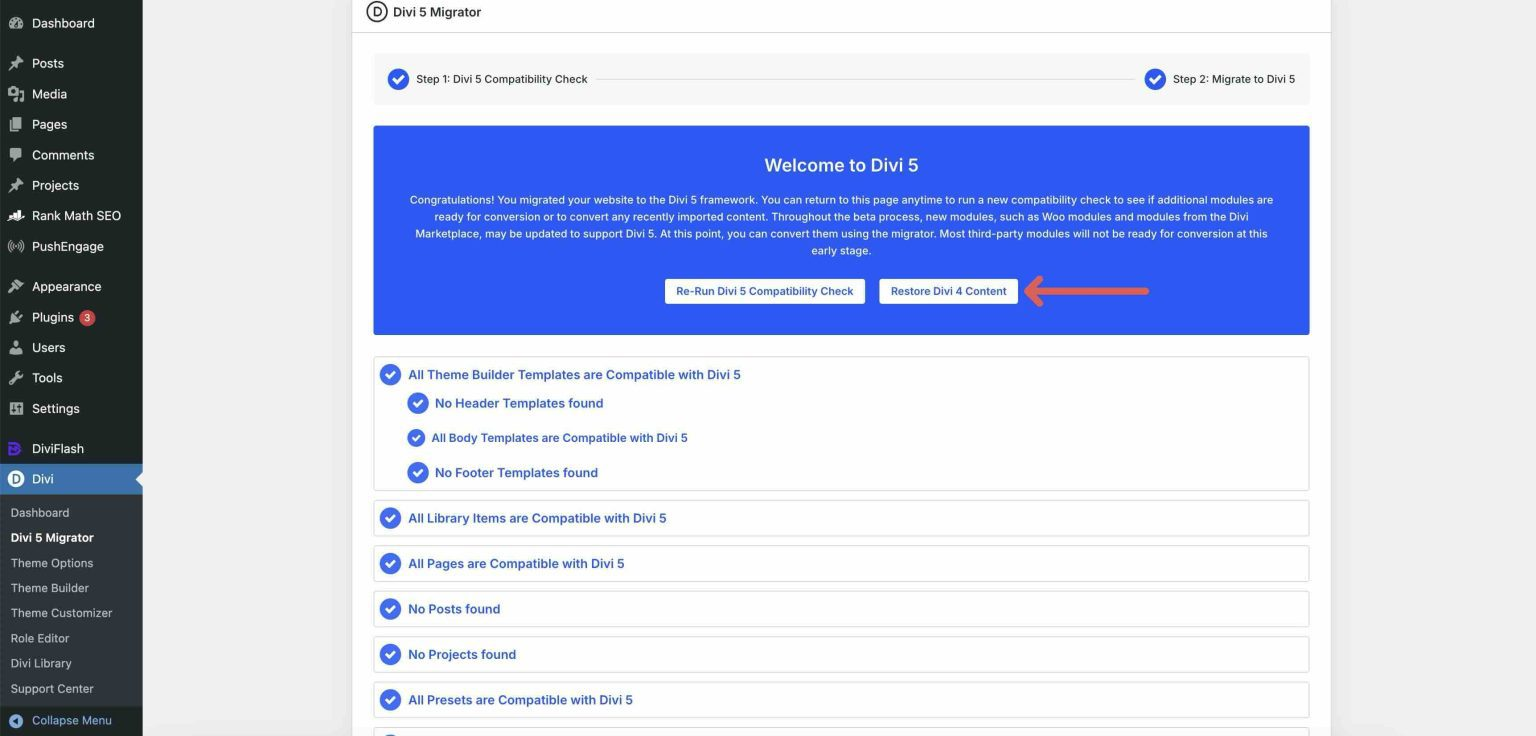Click Re-Run Divi 5 Compatibility Check button

tap(765, 291)
